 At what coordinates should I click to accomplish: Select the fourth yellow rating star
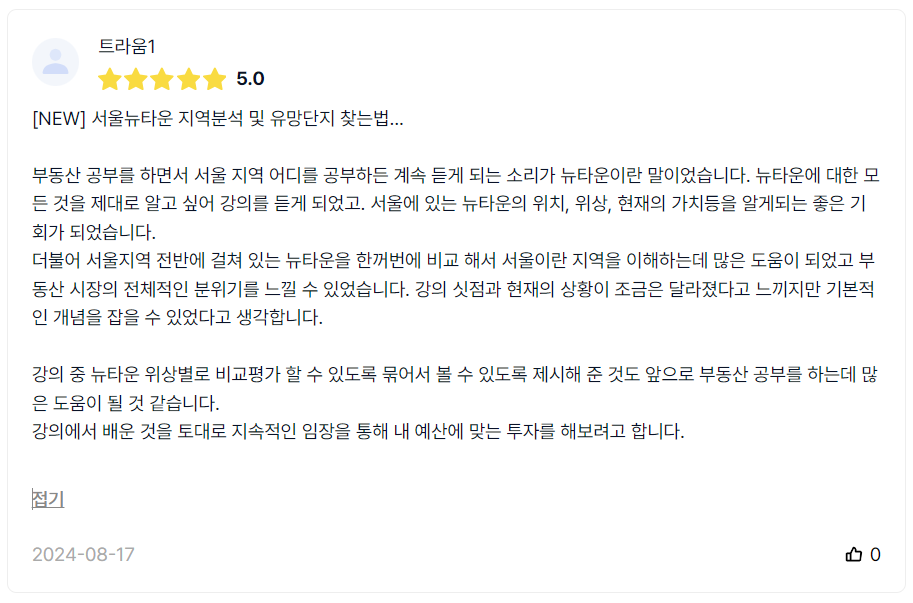click(x=189, y=79)
